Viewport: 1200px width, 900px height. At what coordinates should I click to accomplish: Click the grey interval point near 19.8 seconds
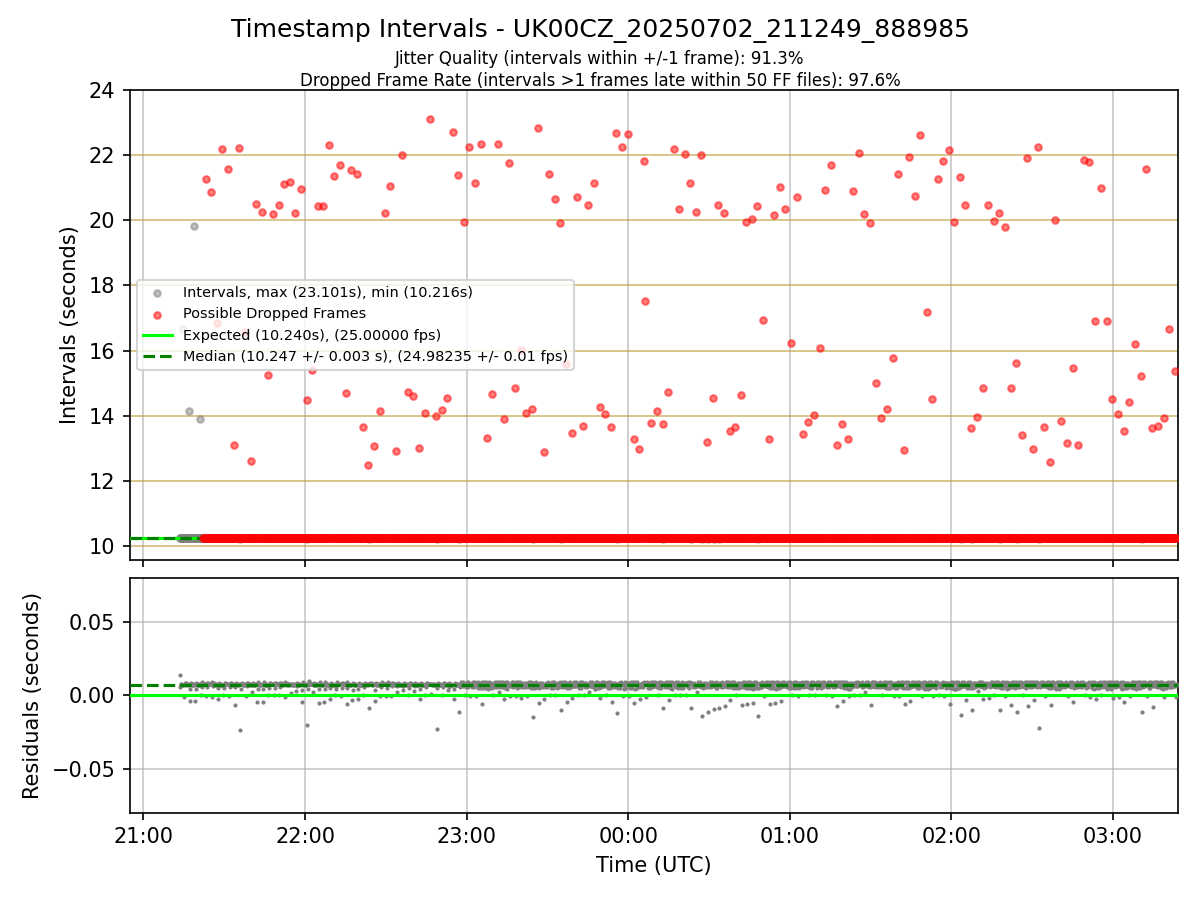[194, 226]
